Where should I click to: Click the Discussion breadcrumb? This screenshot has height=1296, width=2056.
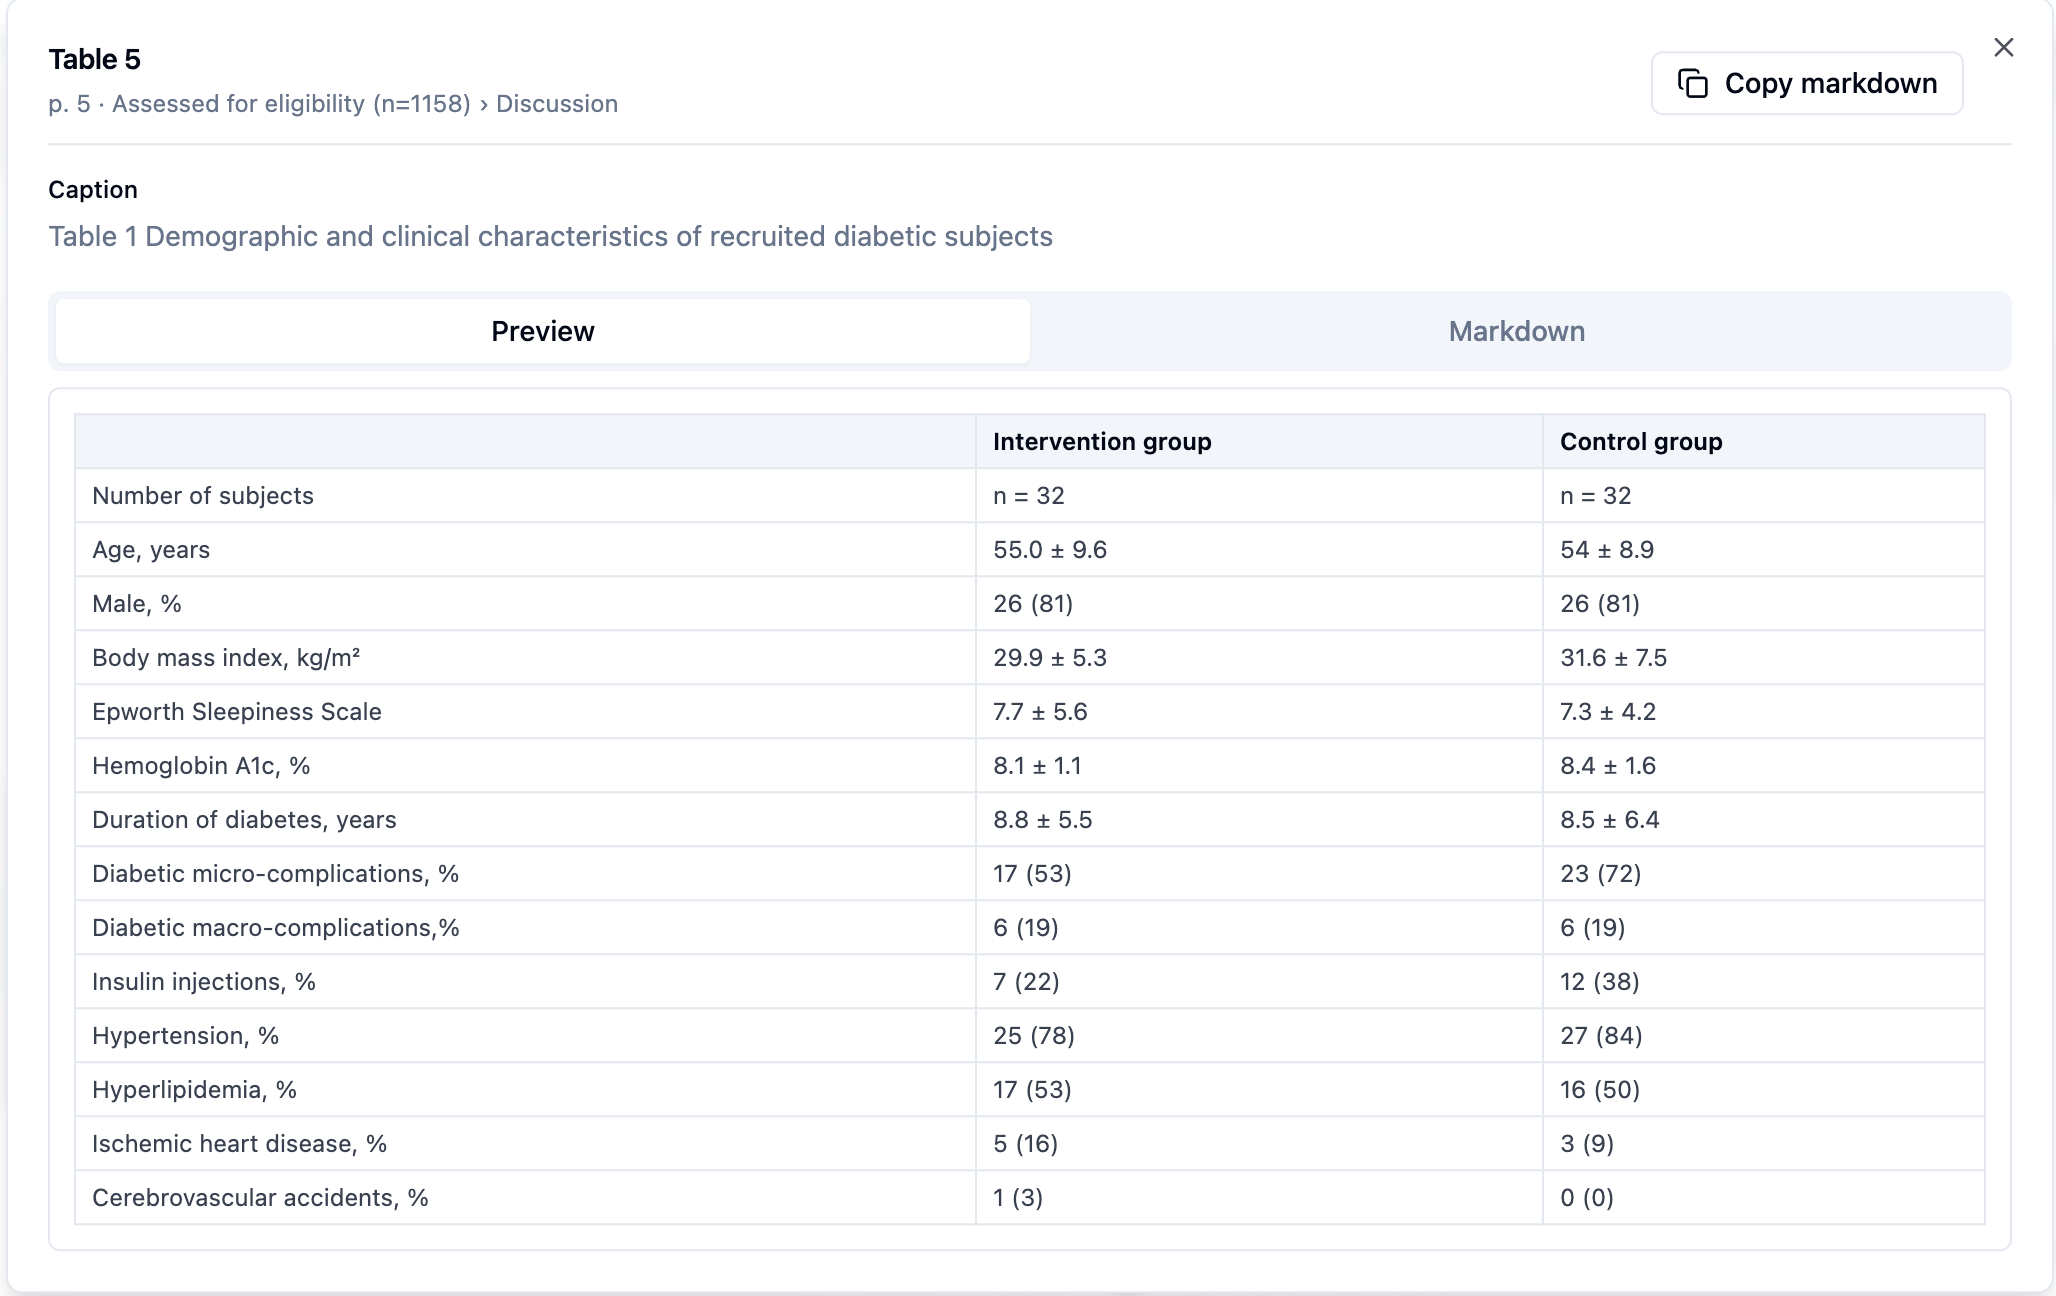[556, 104]
